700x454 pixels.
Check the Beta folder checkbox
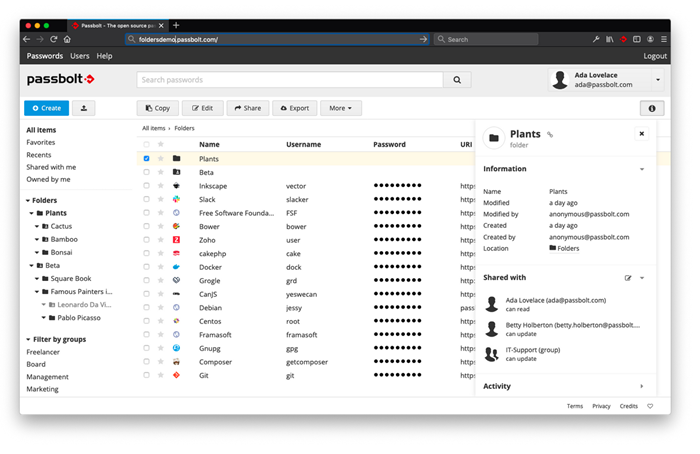tap(146, 172)
